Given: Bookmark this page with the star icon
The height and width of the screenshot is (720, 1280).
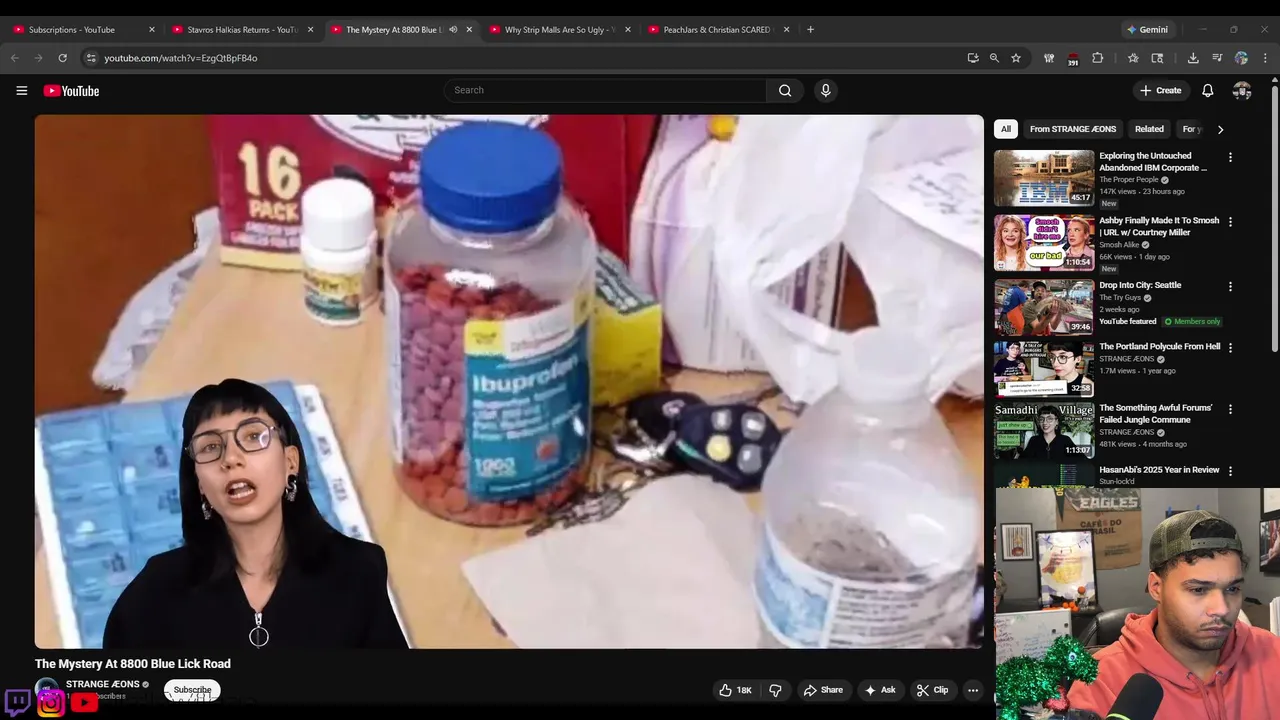Looking at the screenshot, I should (1016, 58).
